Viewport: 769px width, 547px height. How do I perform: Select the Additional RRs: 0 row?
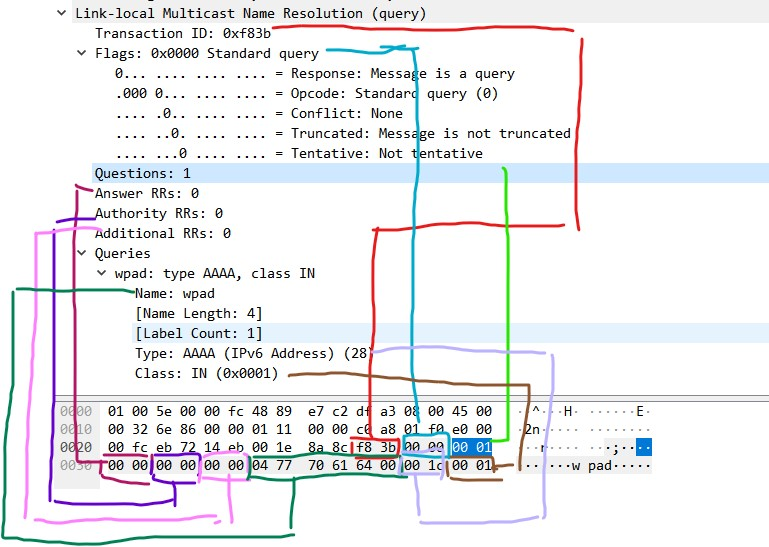[163, 233]
